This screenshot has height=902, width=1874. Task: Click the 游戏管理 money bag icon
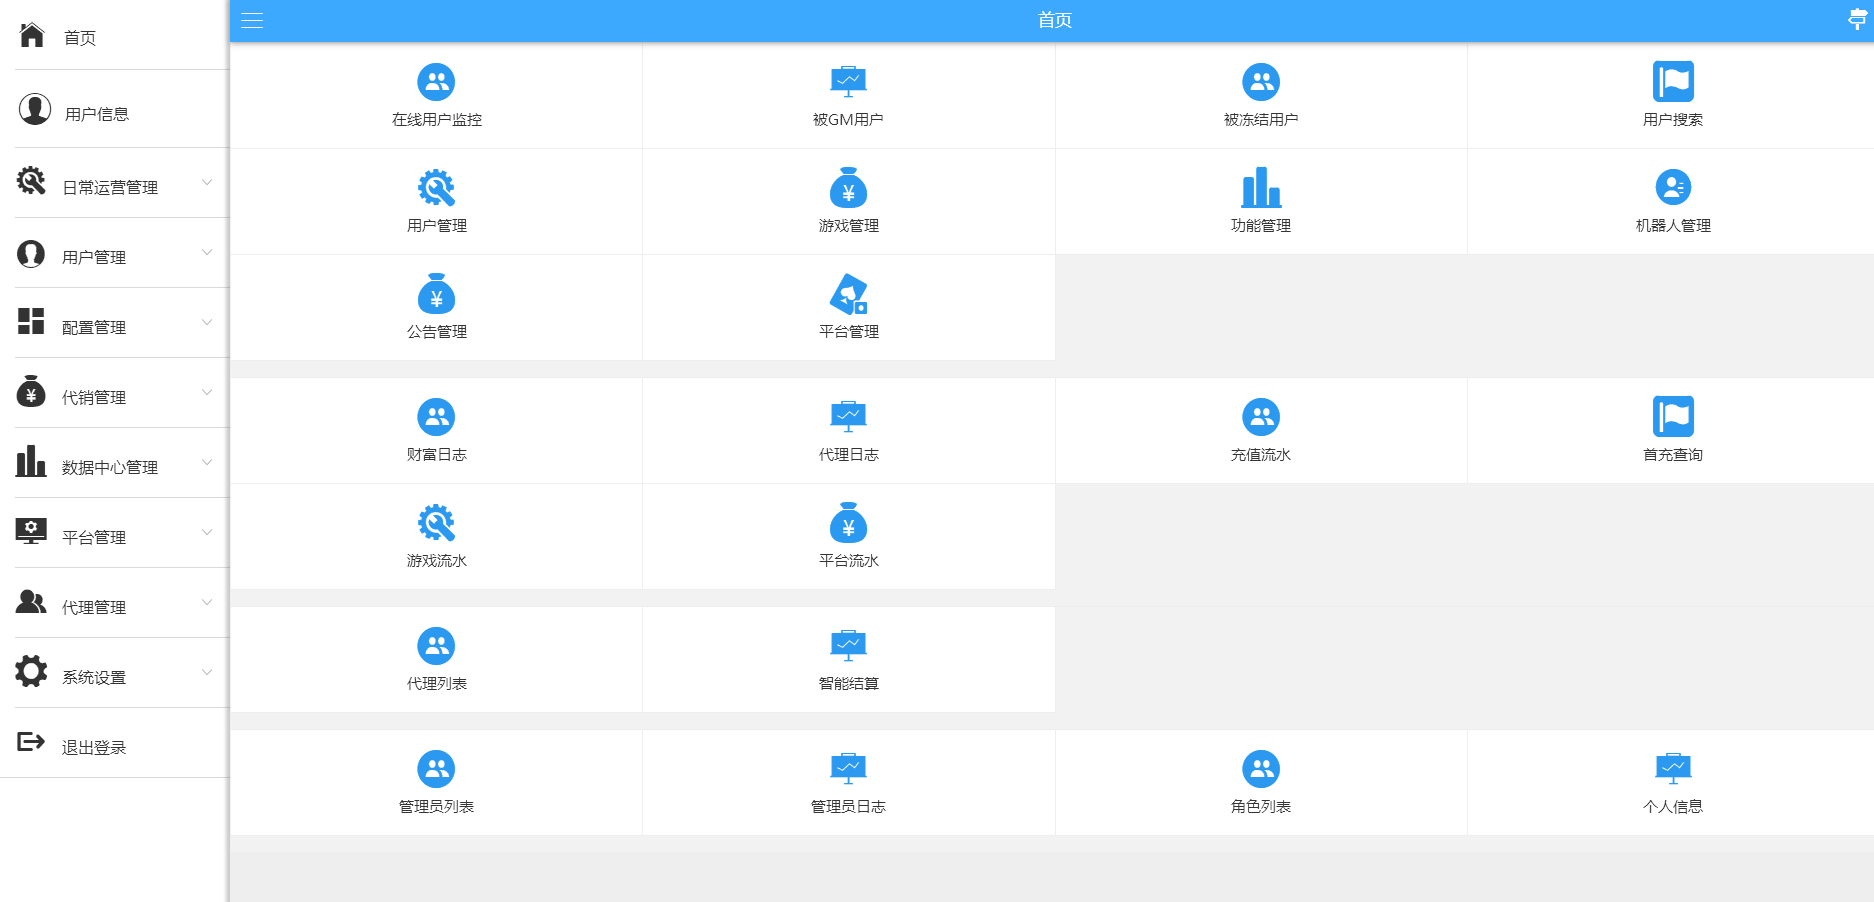[x=848, y=188]
